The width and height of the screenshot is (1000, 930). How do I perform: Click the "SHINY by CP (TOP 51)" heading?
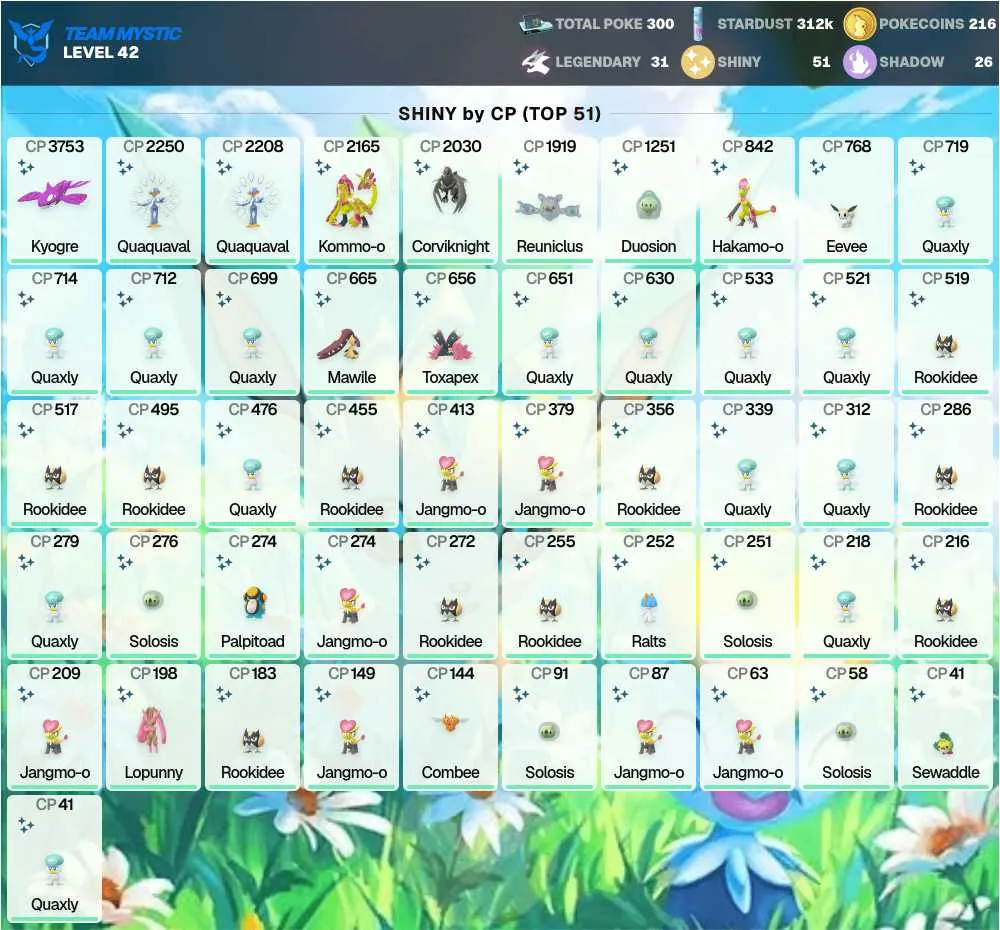[x=499, y=114]
